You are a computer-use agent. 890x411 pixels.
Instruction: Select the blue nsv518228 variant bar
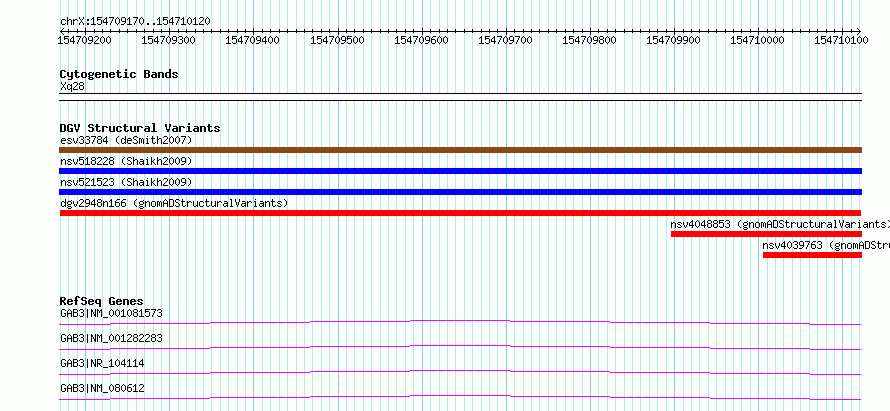pos(460,171)
